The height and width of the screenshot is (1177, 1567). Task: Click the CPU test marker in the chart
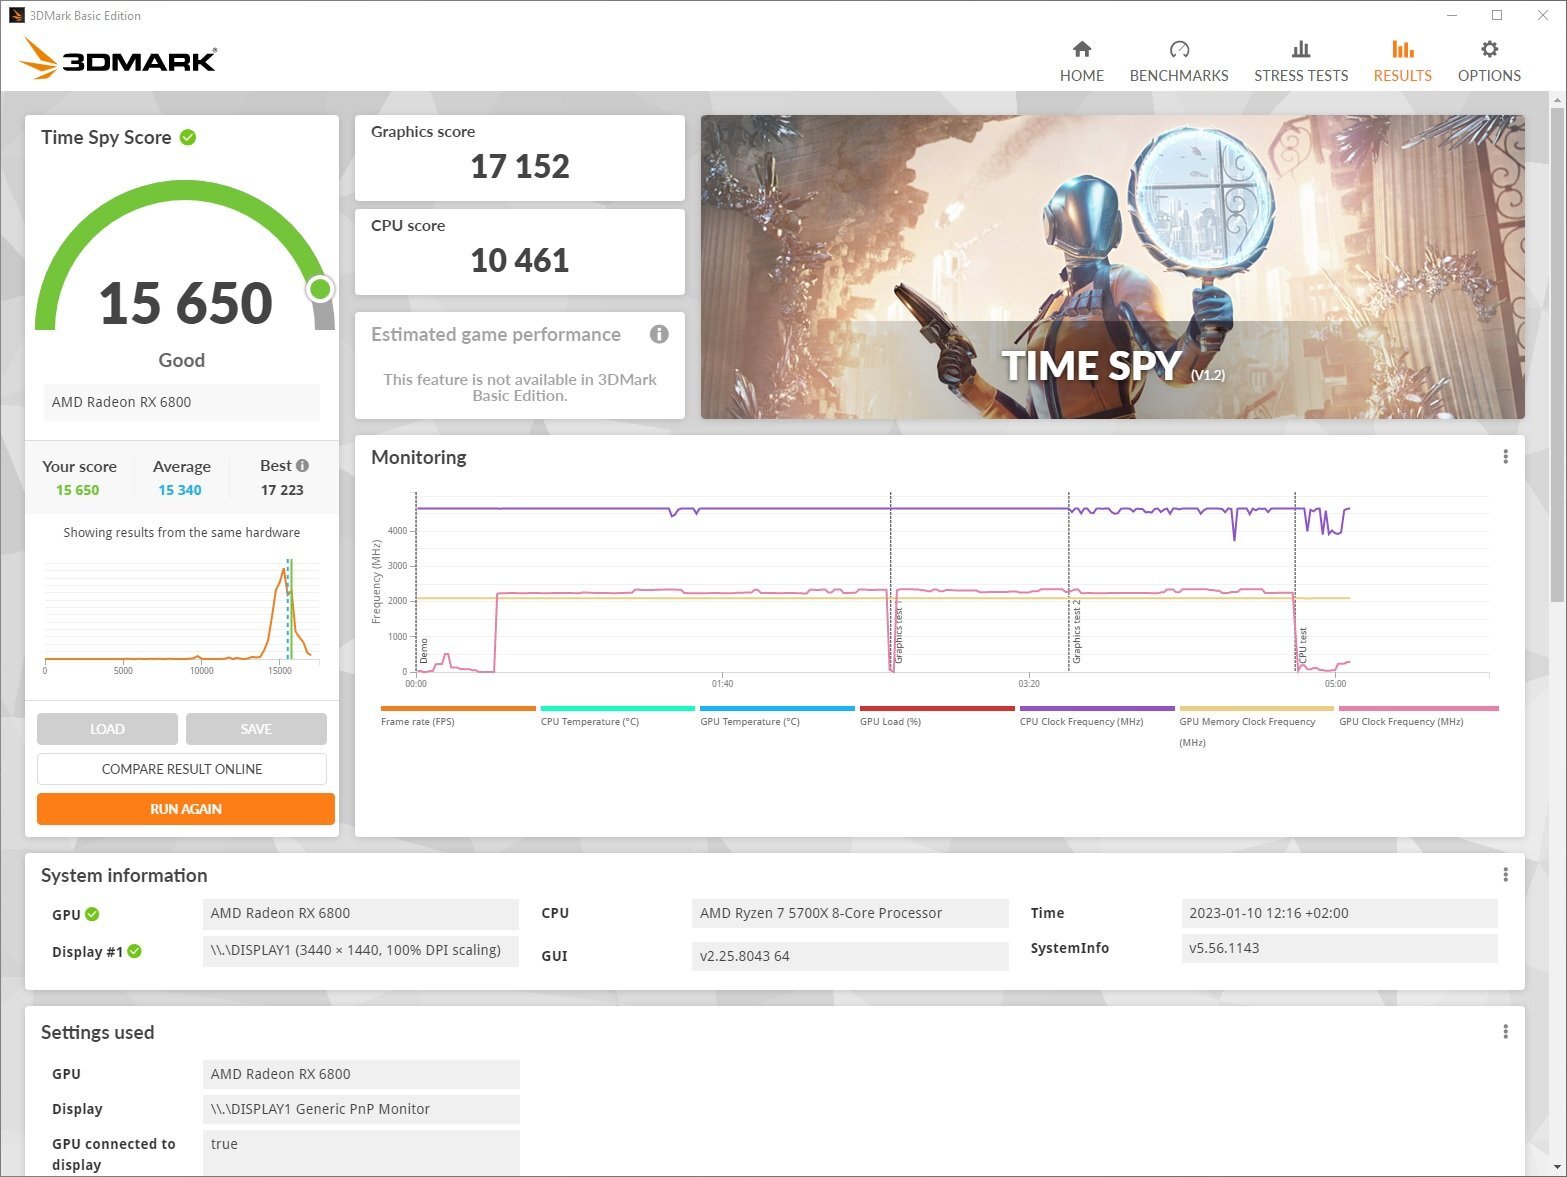tap(1302, 646)
